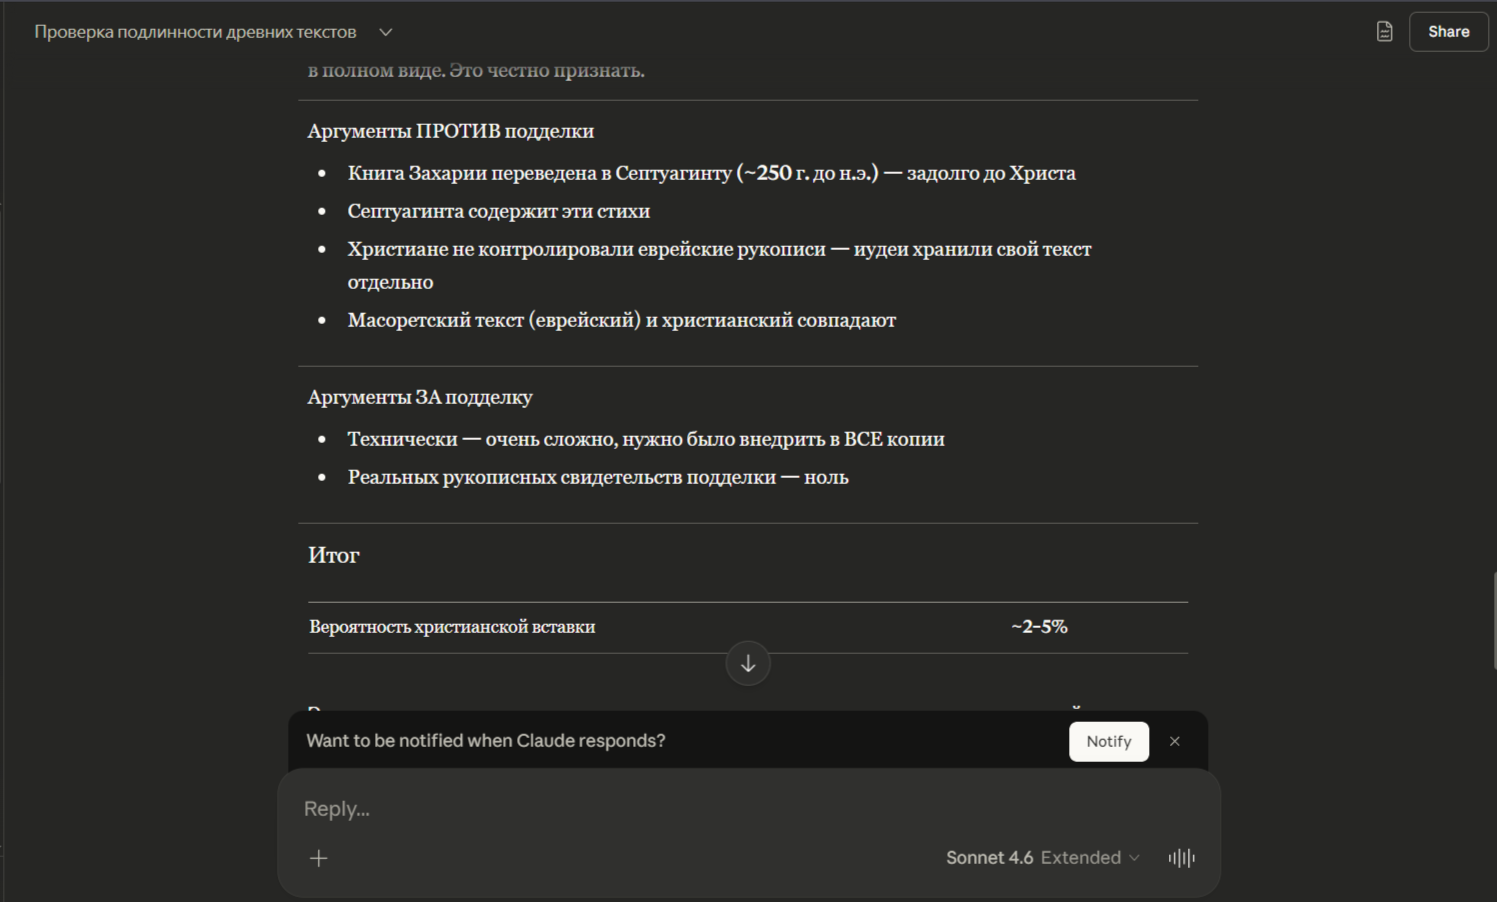Start voice mode with the waveform icon

coord(1181,858)
